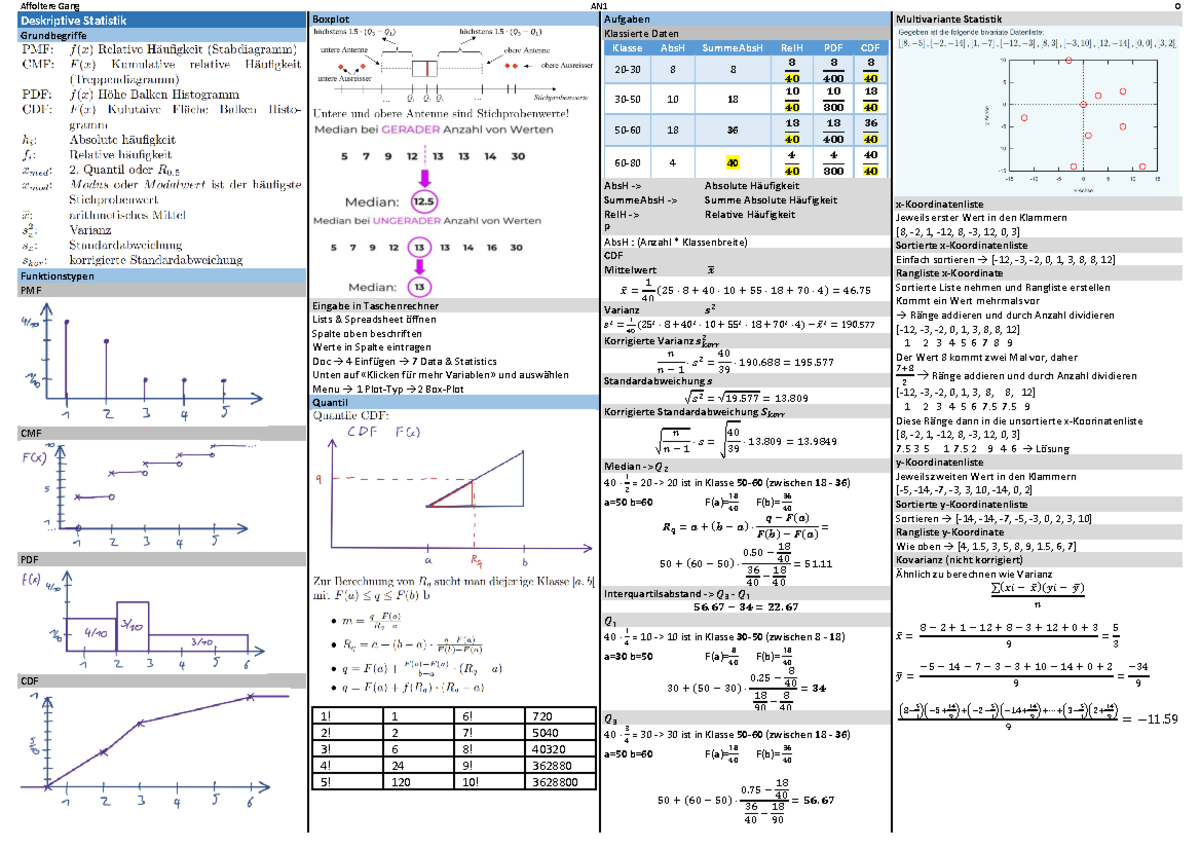Click the "x-Koordinatenliste" heading
The image size is (1200, 849).
(940, 204)
